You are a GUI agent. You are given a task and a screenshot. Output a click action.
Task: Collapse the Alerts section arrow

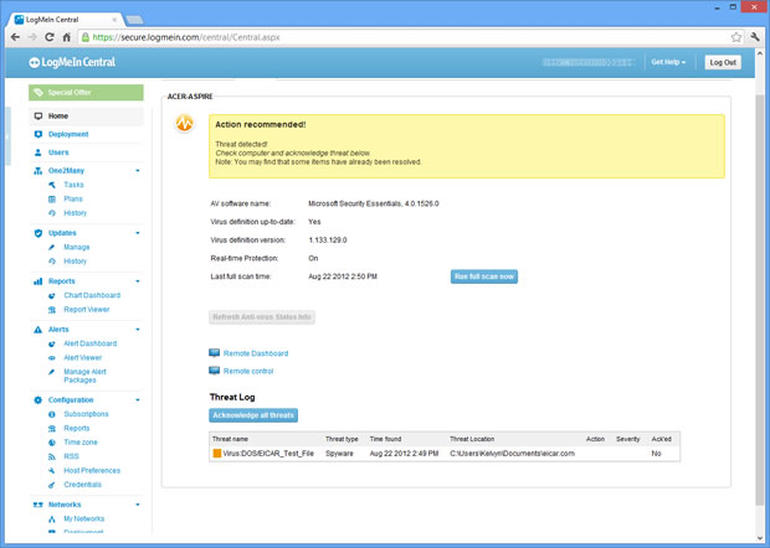click(x=138, y=329)
